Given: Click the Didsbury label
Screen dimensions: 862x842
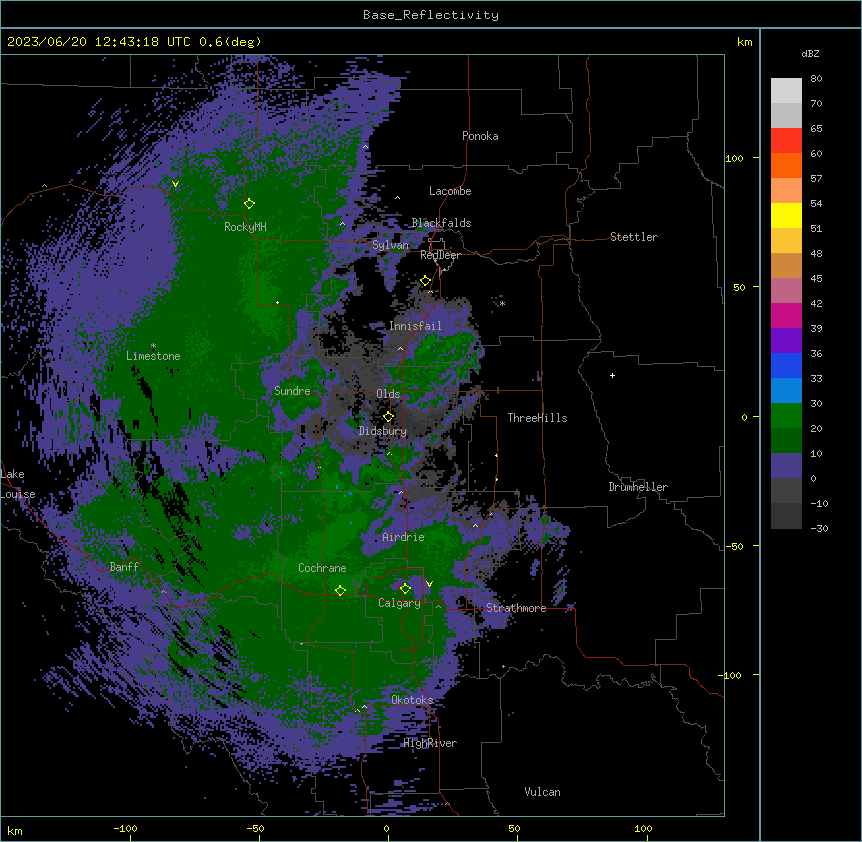Looking at the screenshot, I should (383, 431).
